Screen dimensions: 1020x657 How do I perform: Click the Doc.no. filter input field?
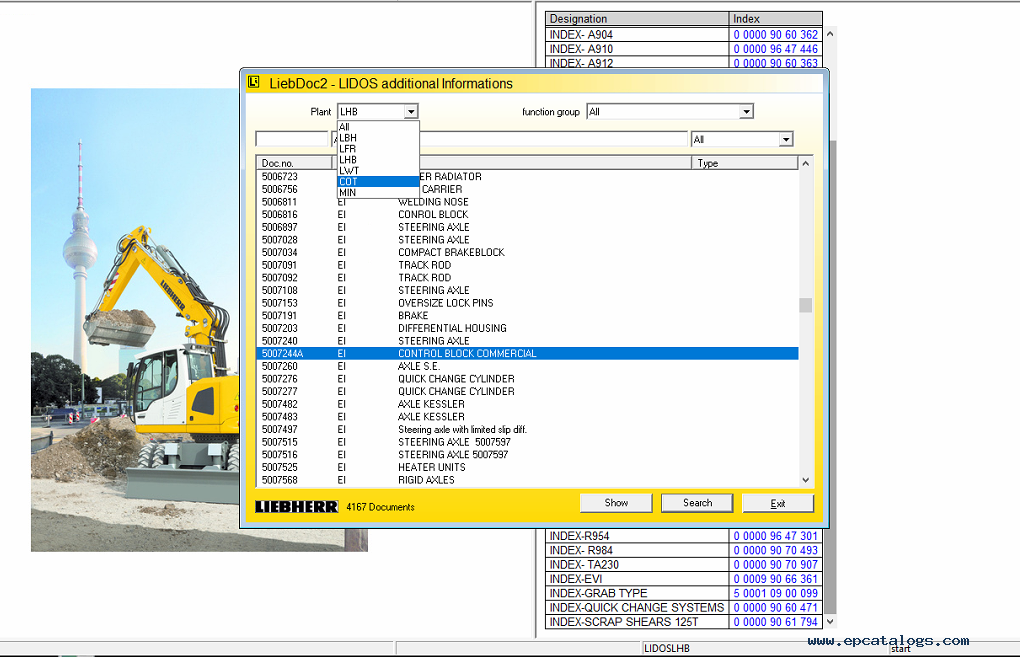click(292, 139)
